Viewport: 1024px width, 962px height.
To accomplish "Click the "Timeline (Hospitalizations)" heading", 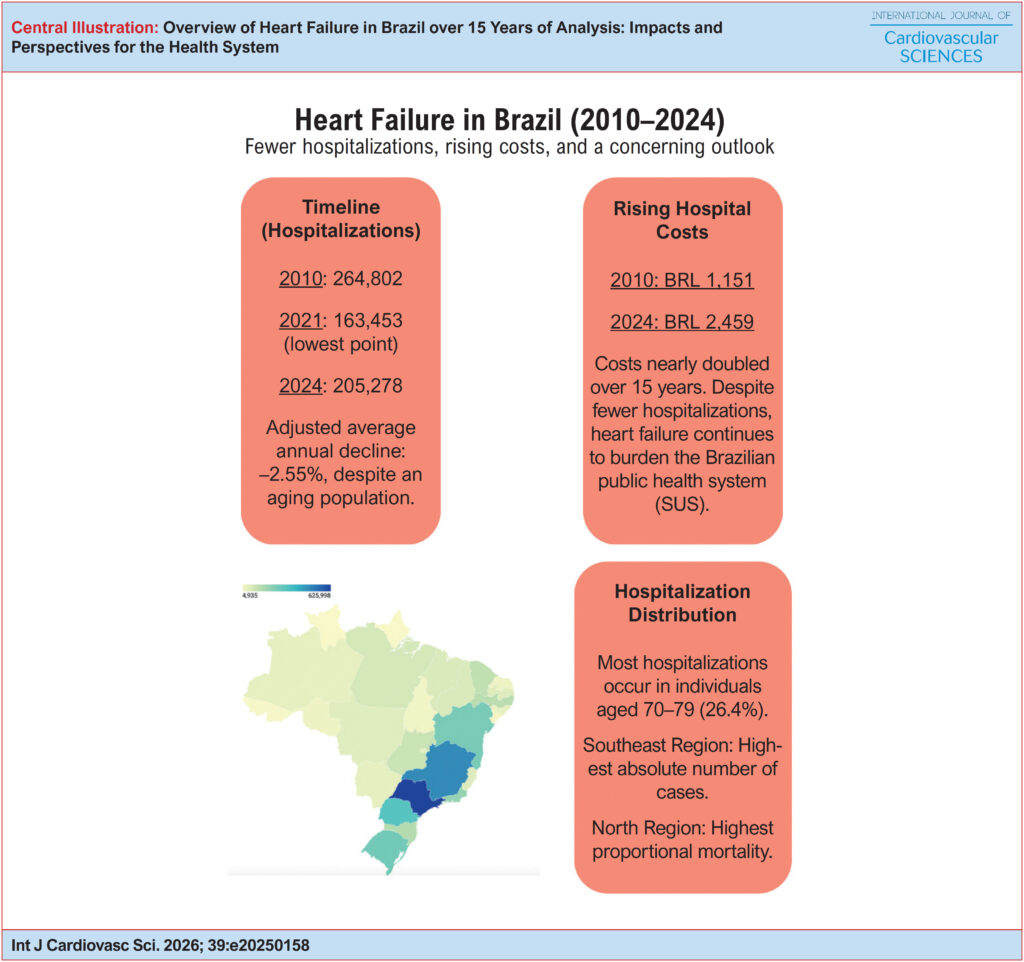I will click(341, 219).
